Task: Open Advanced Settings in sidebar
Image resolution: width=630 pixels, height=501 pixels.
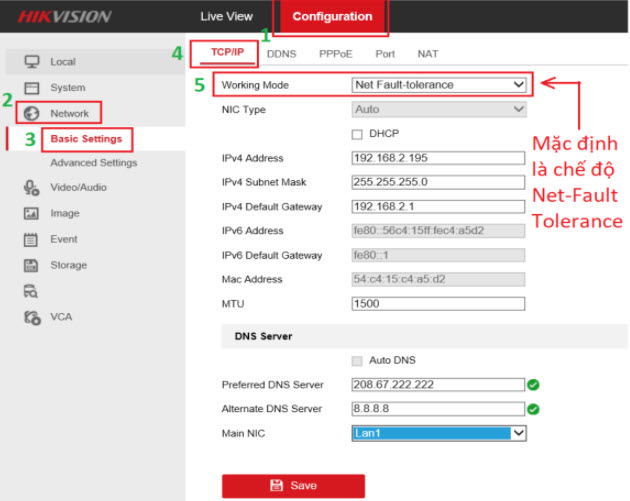Action: coord(94,163)
